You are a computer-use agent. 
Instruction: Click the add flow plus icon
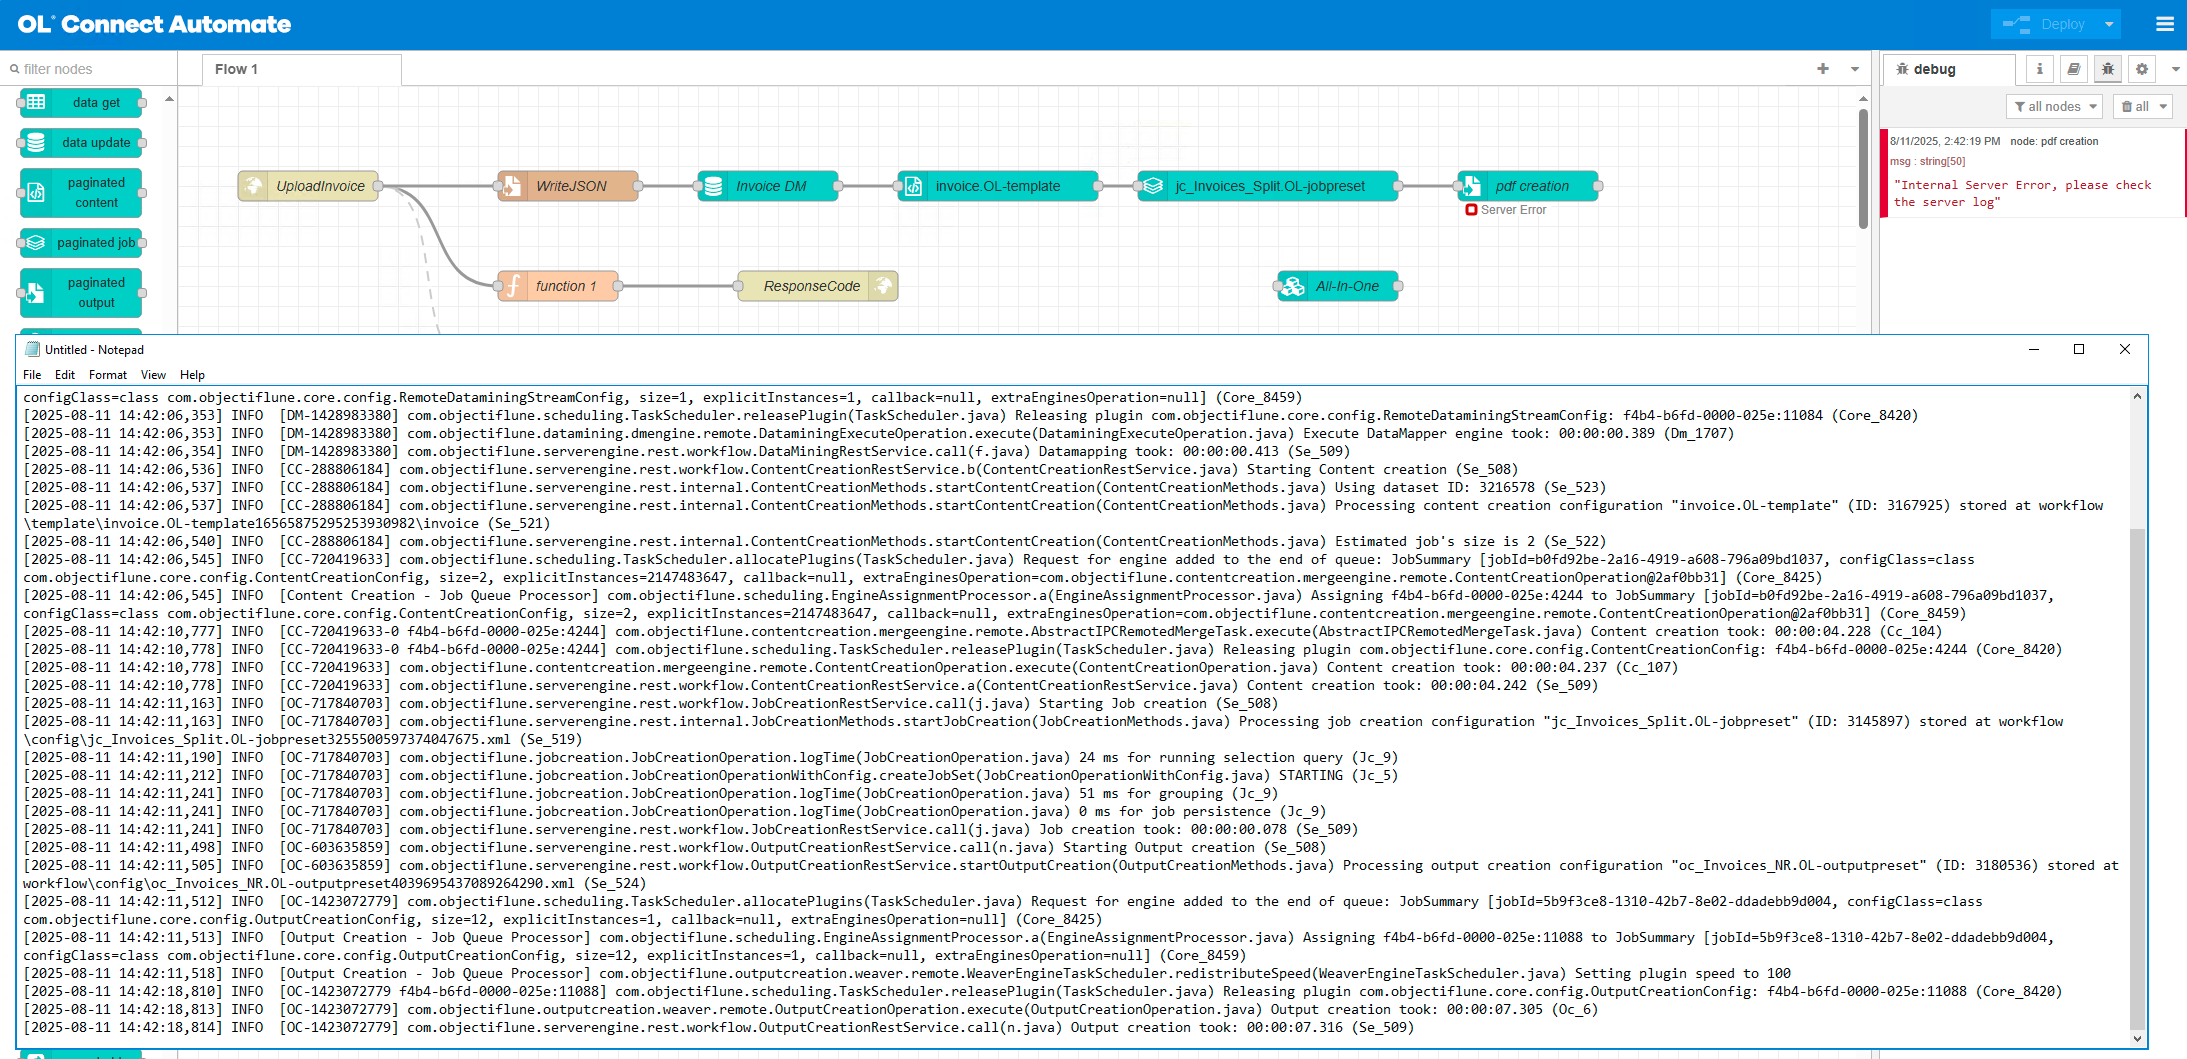click(1822, 69)
